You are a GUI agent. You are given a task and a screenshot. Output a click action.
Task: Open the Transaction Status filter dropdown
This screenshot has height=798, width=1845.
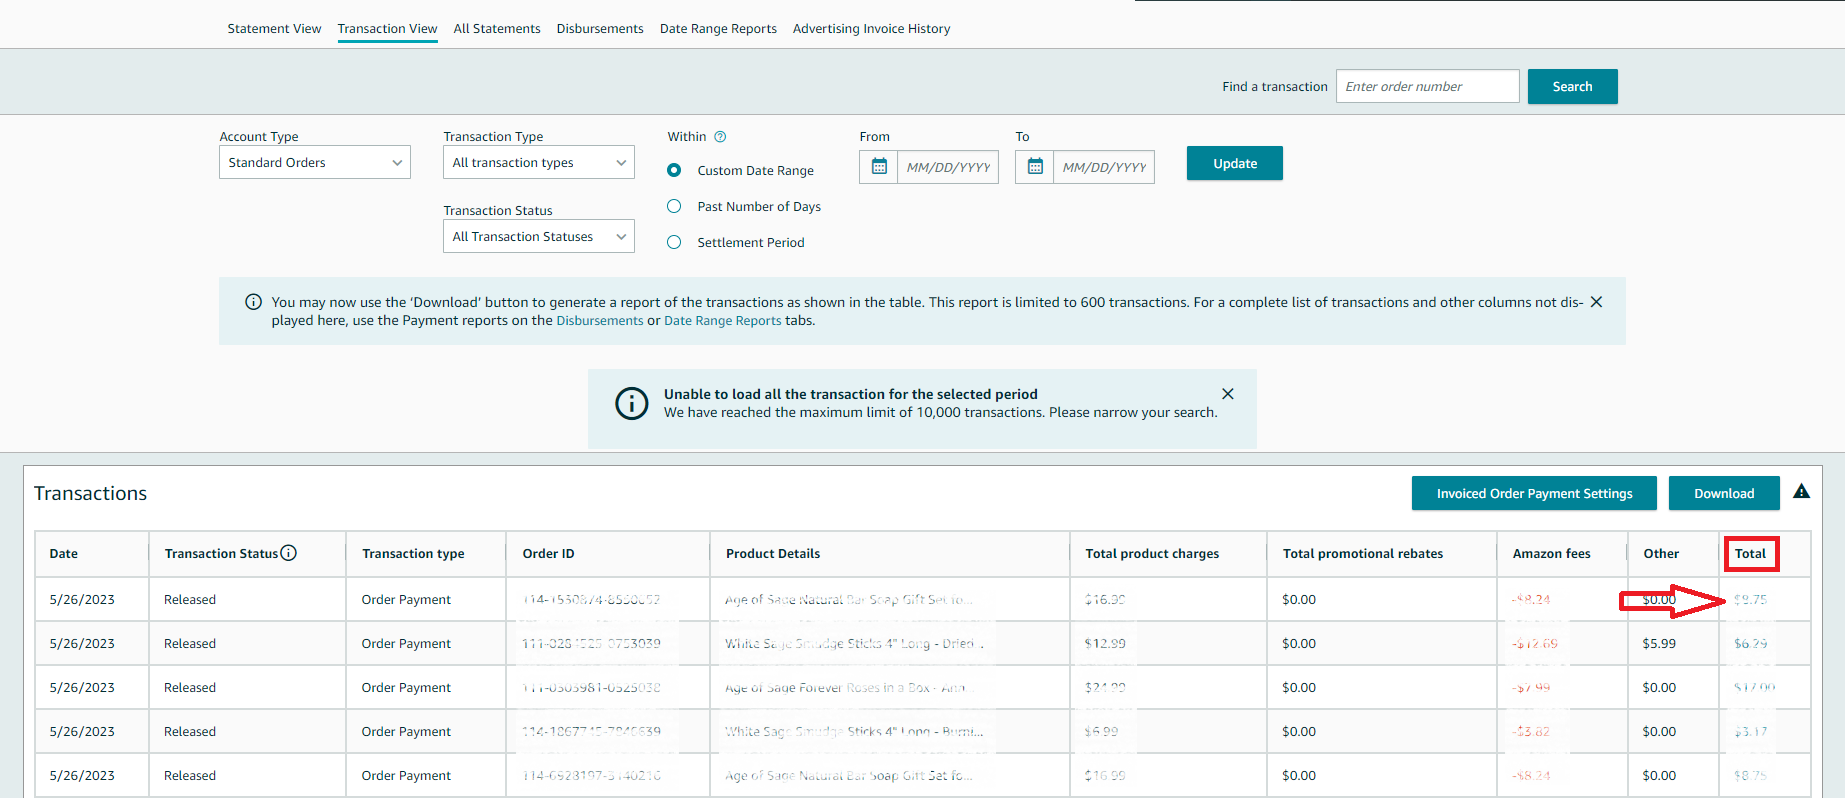(539, 236)
